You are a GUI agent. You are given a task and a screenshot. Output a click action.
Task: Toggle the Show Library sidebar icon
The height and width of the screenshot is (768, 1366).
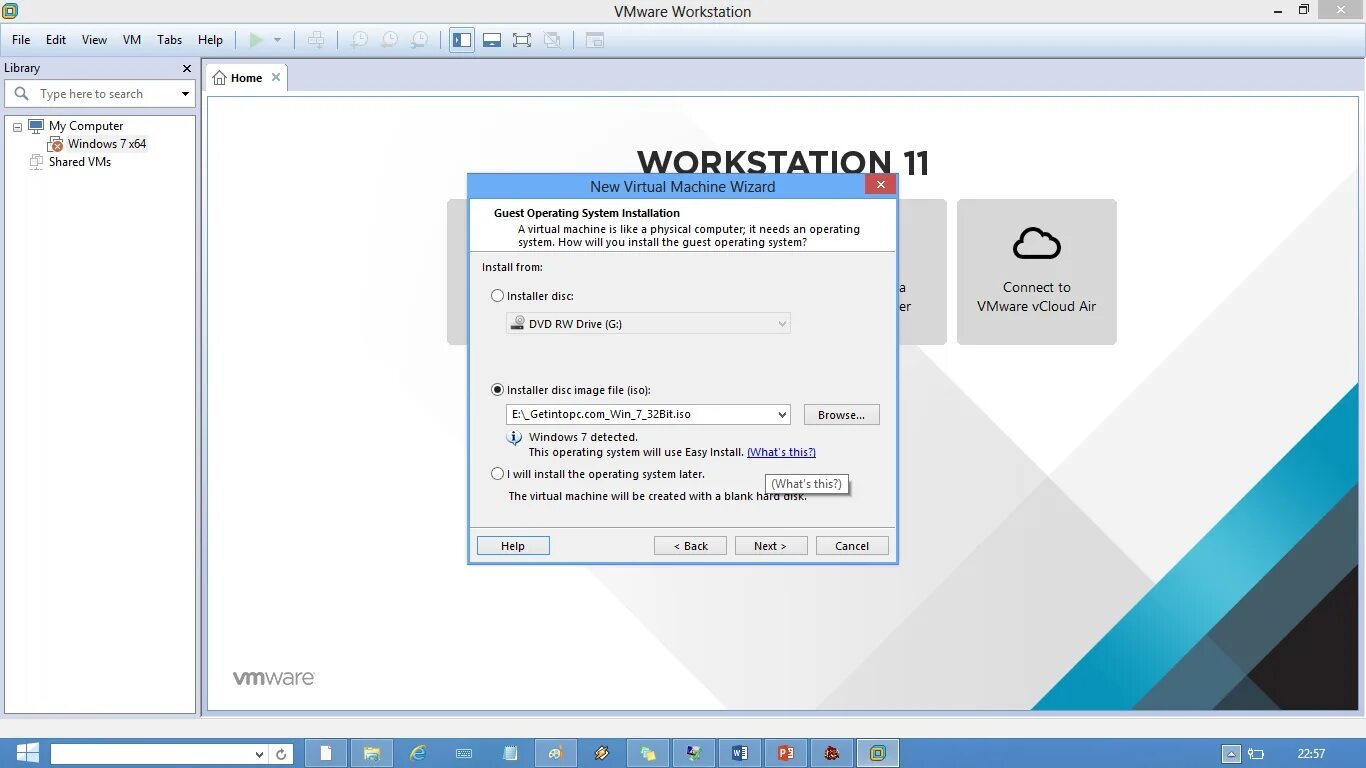(461, 40)
